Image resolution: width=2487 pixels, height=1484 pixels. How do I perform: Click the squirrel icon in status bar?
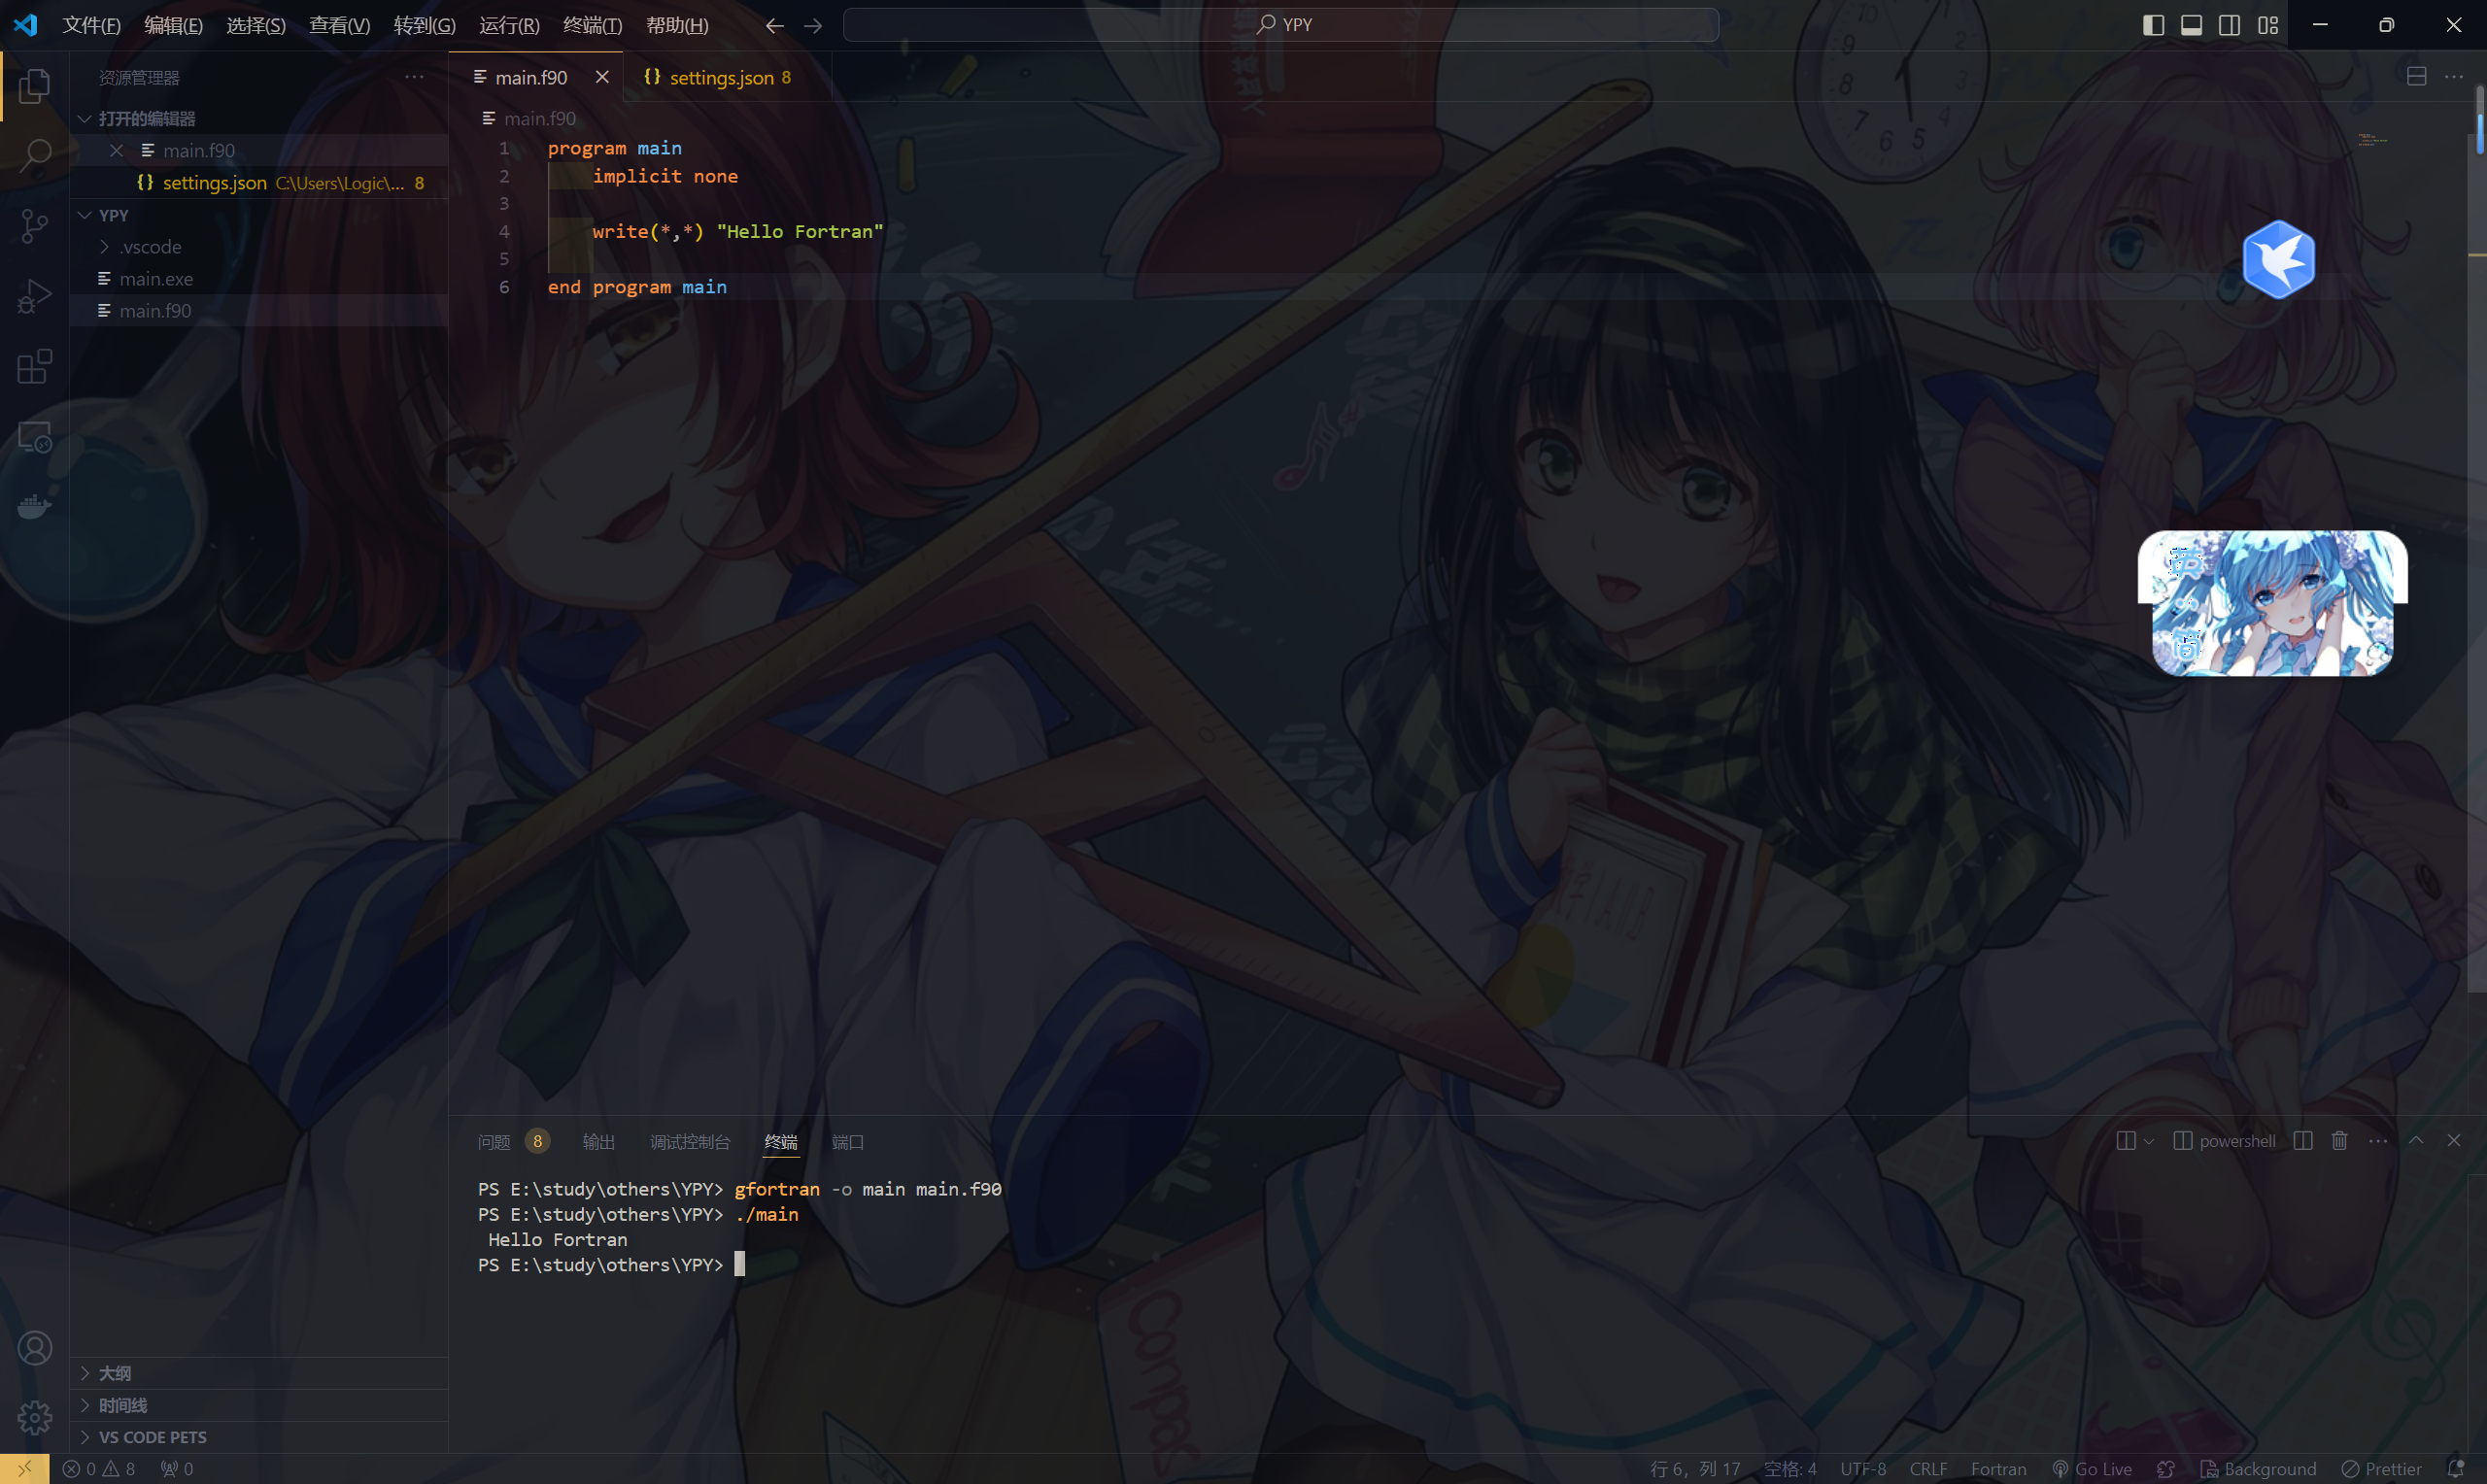click(x=2166, y=1468)
